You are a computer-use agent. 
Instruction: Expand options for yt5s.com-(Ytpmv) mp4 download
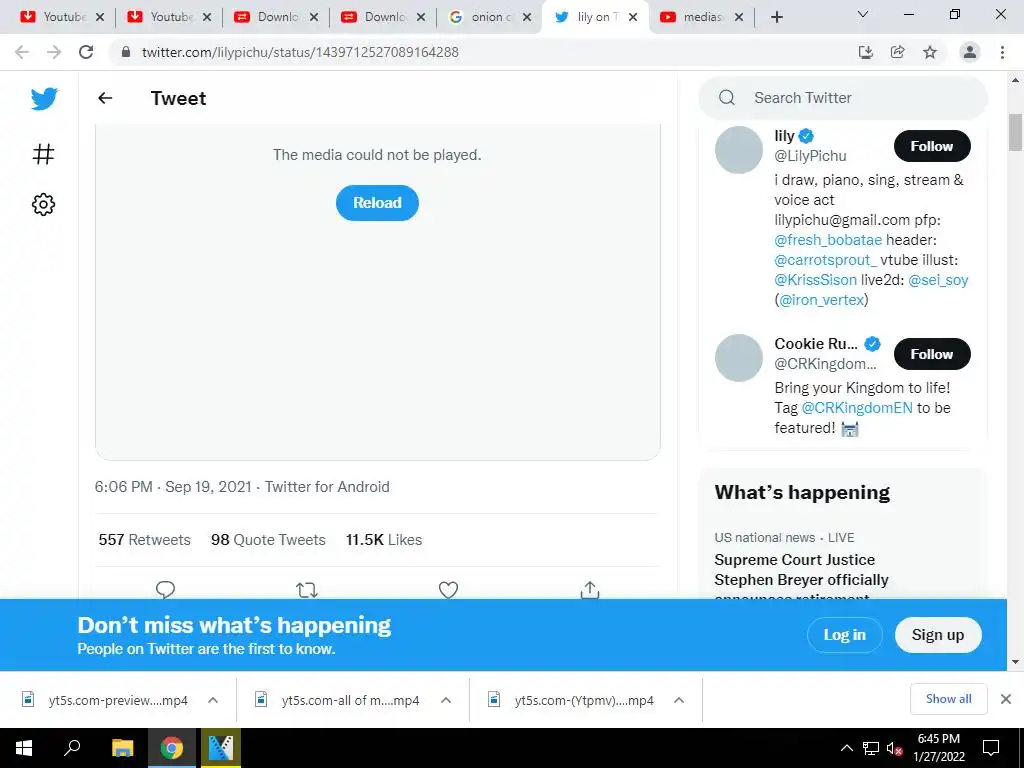point(679,700)
